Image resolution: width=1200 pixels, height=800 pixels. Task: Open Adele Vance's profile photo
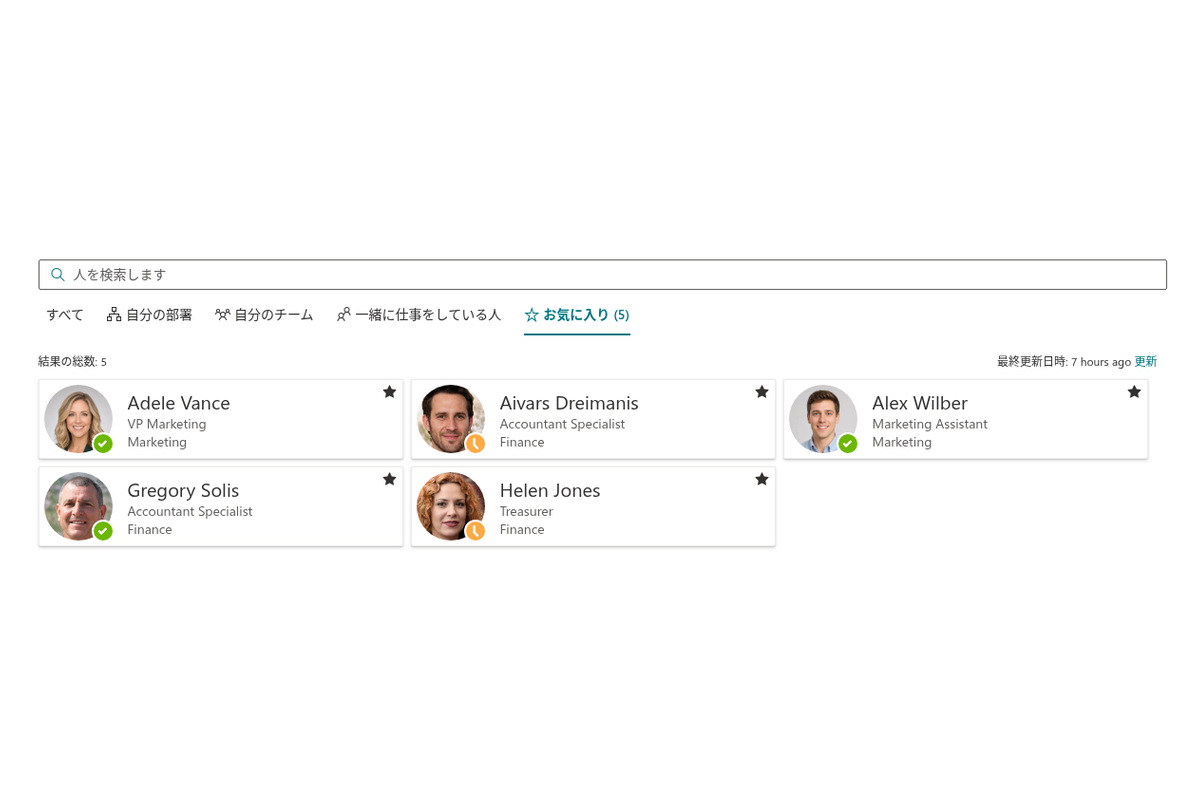tap(78, 419)
